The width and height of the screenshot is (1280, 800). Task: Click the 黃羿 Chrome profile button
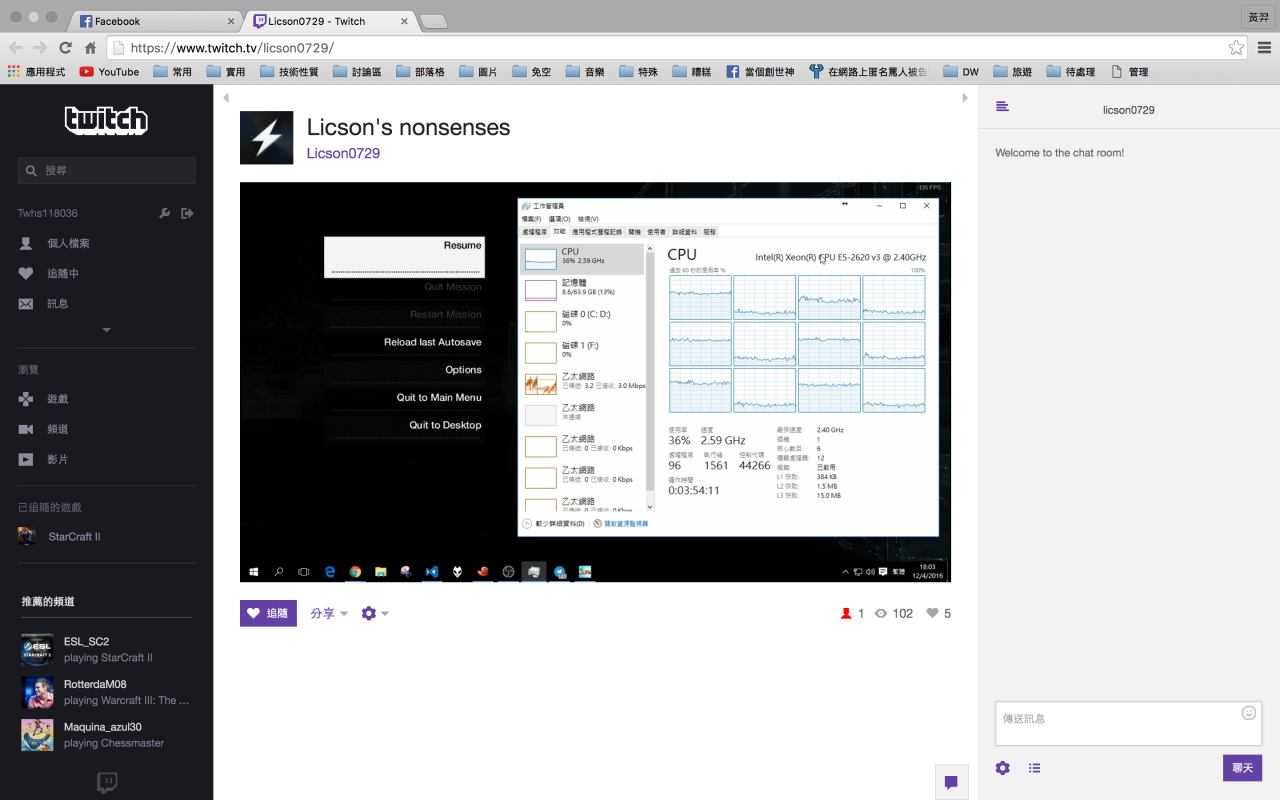pyautogui.click(x=1257, y=17)
